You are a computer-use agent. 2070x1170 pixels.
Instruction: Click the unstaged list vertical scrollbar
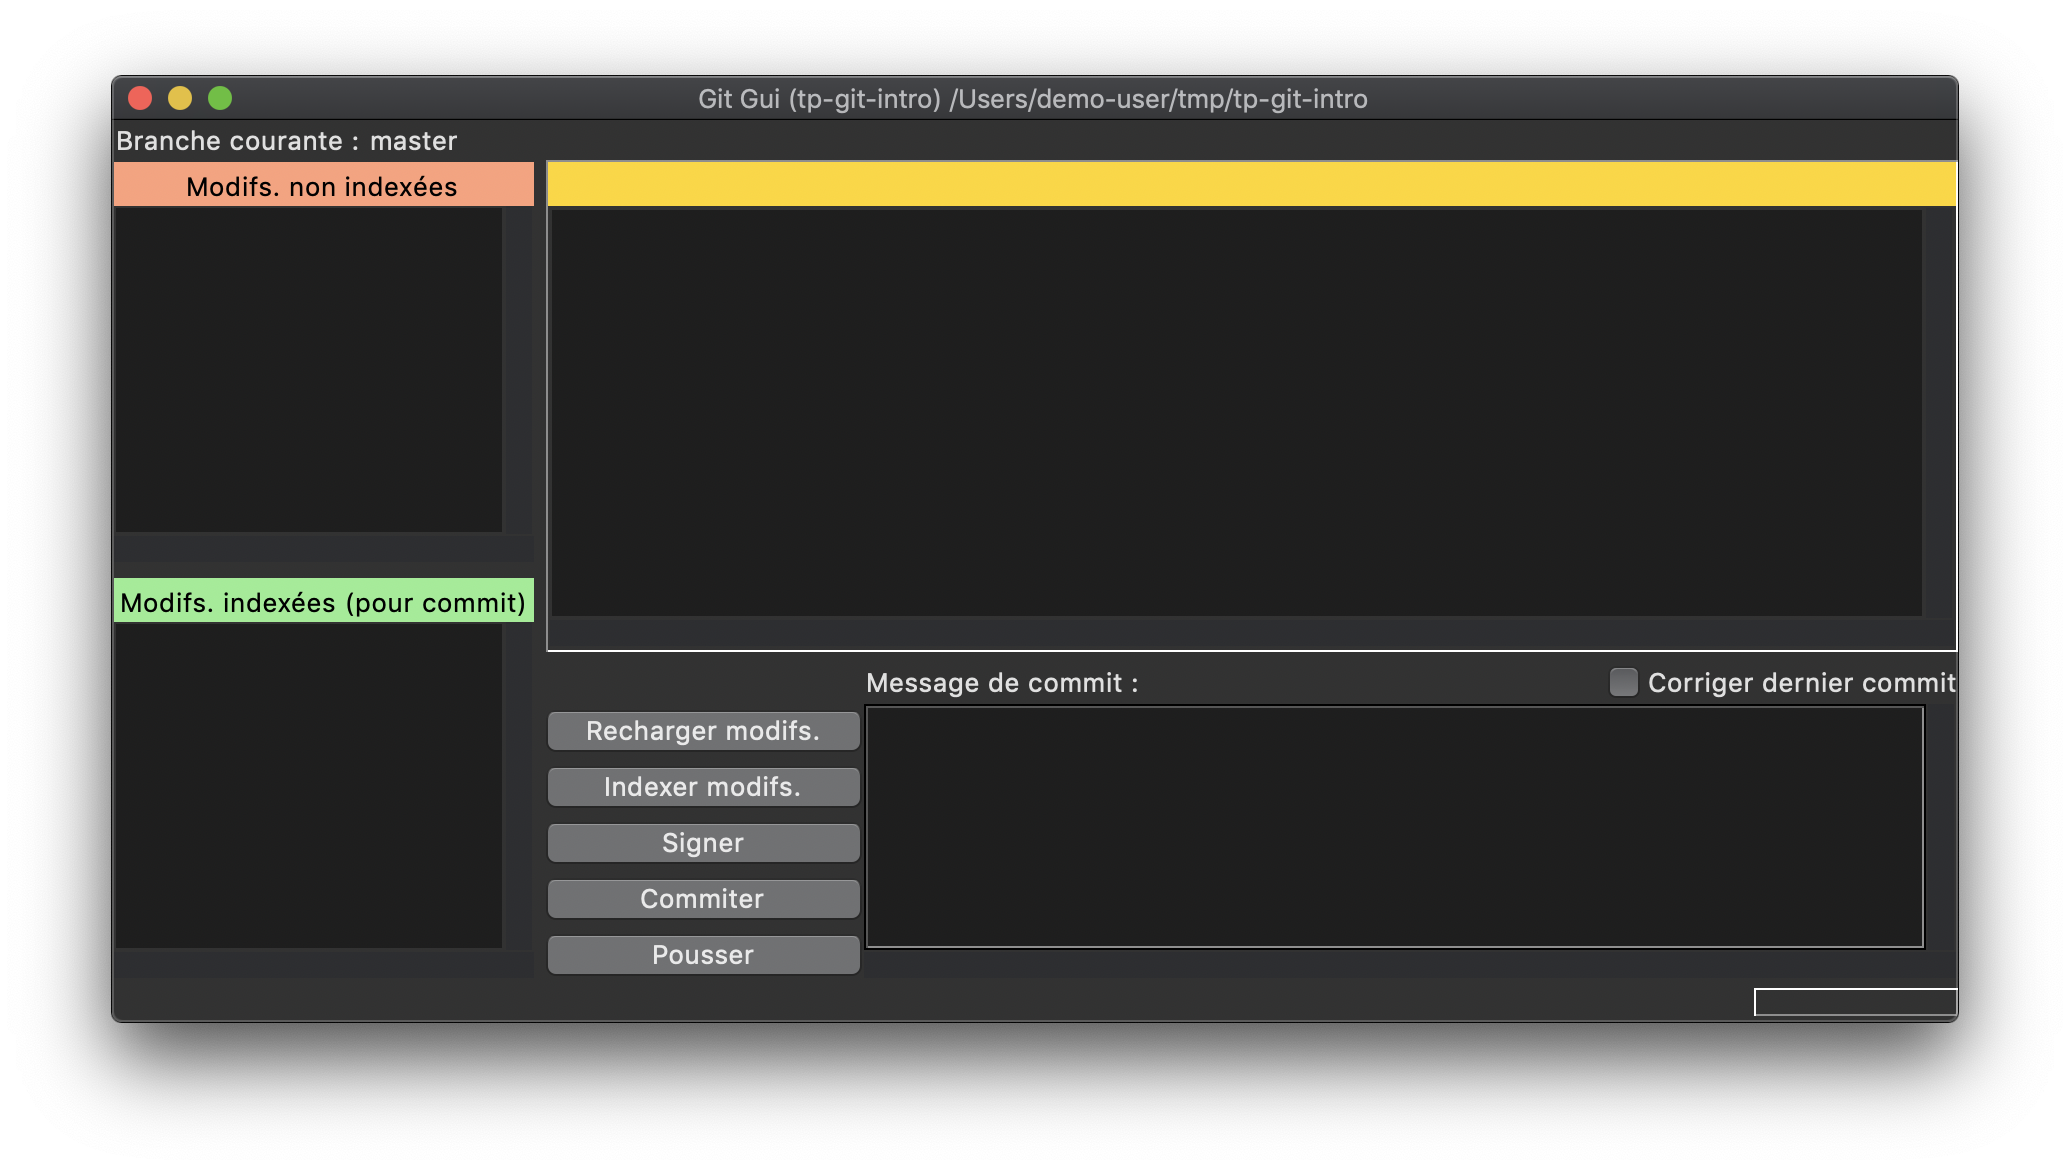tap(518, 369)
